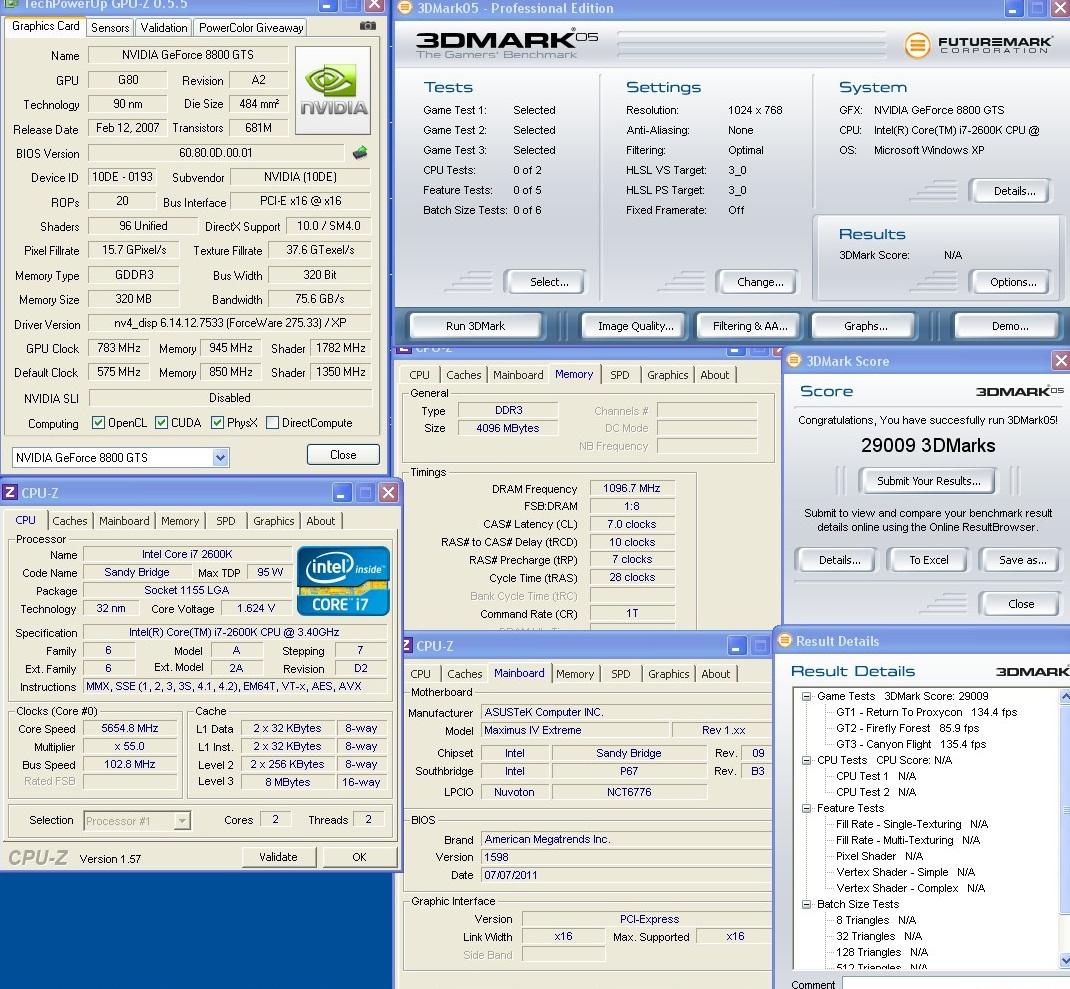The width and height of the screenshot is (1070, 989).
Task: Click Save as... in 3DMark Score
Action: pos(1022,560)
